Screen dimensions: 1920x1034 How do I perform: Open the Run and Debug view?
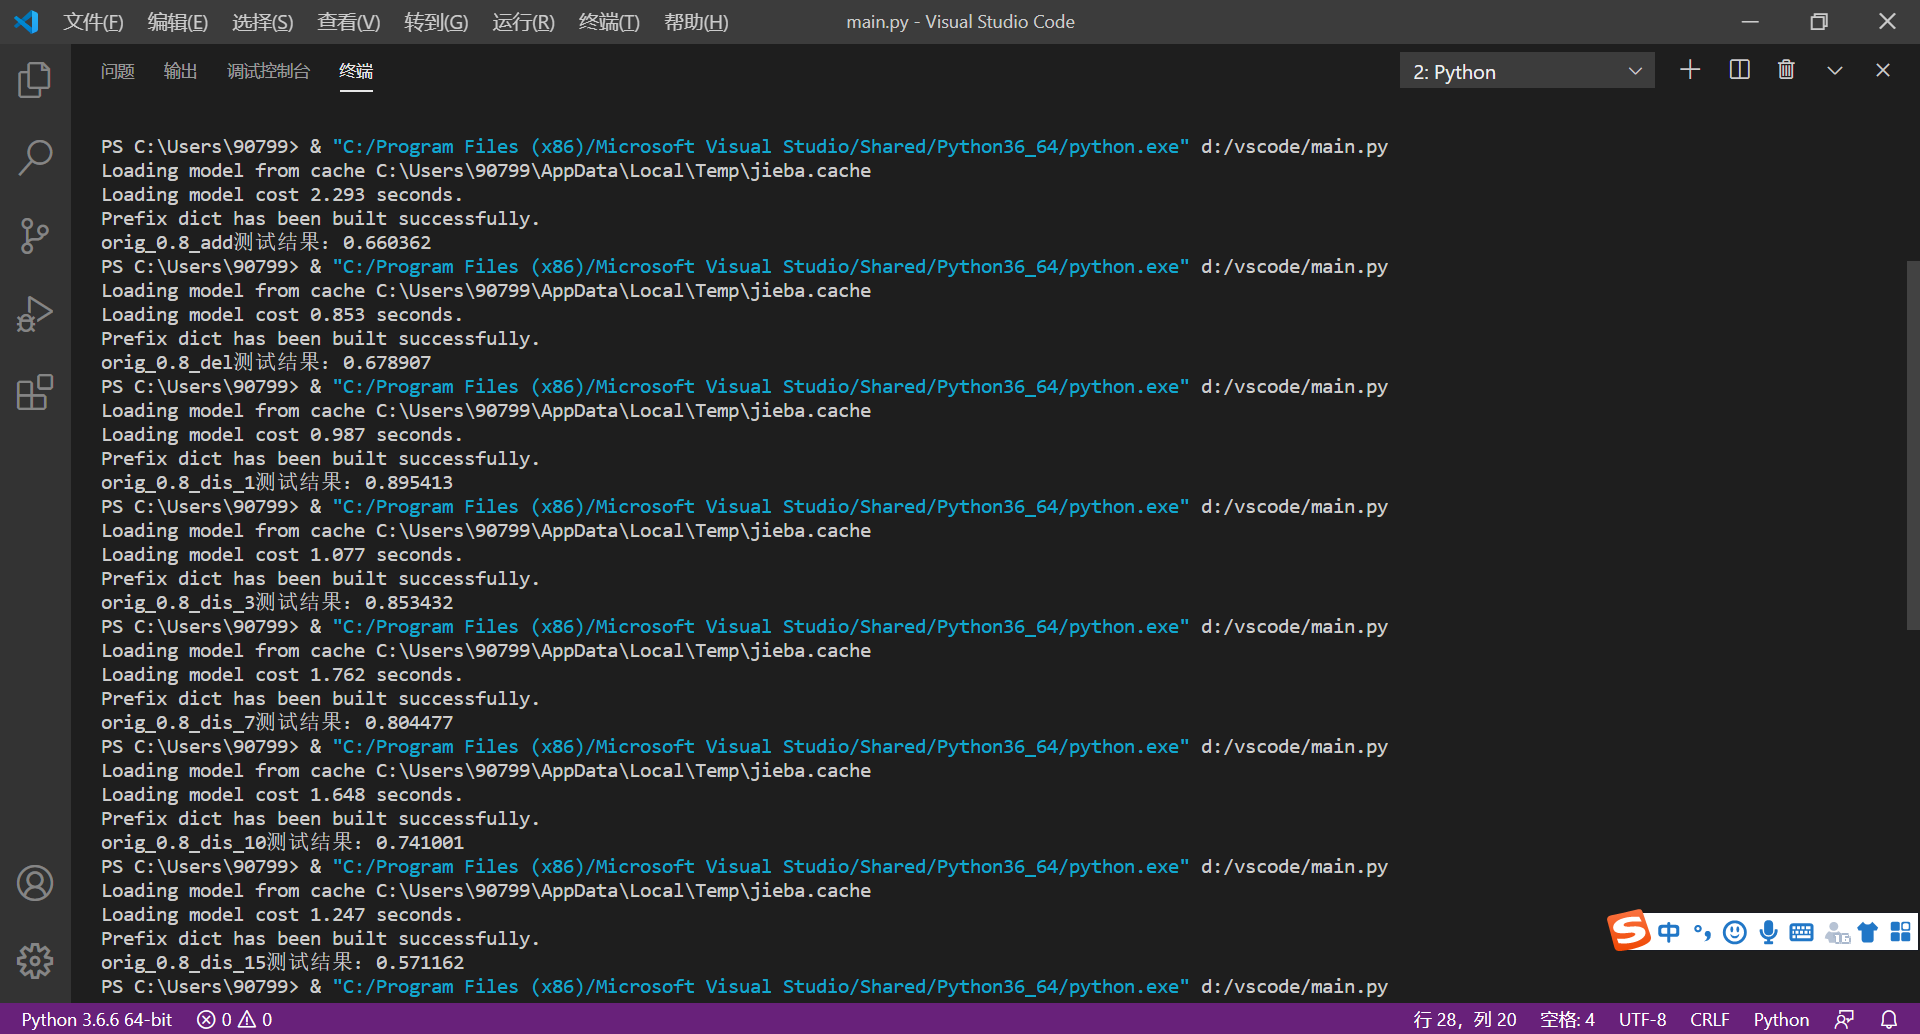(x=35, y=314)
